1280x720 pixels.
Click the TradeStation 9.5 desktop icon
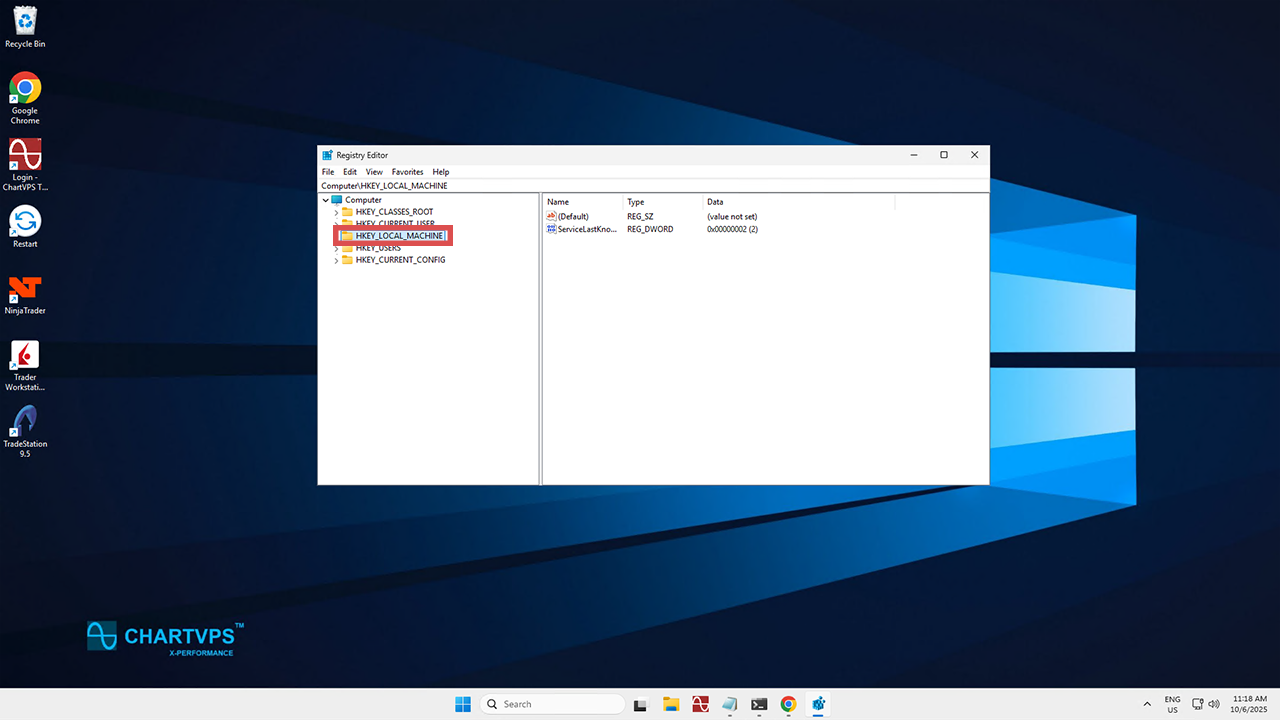coord(25,422)
